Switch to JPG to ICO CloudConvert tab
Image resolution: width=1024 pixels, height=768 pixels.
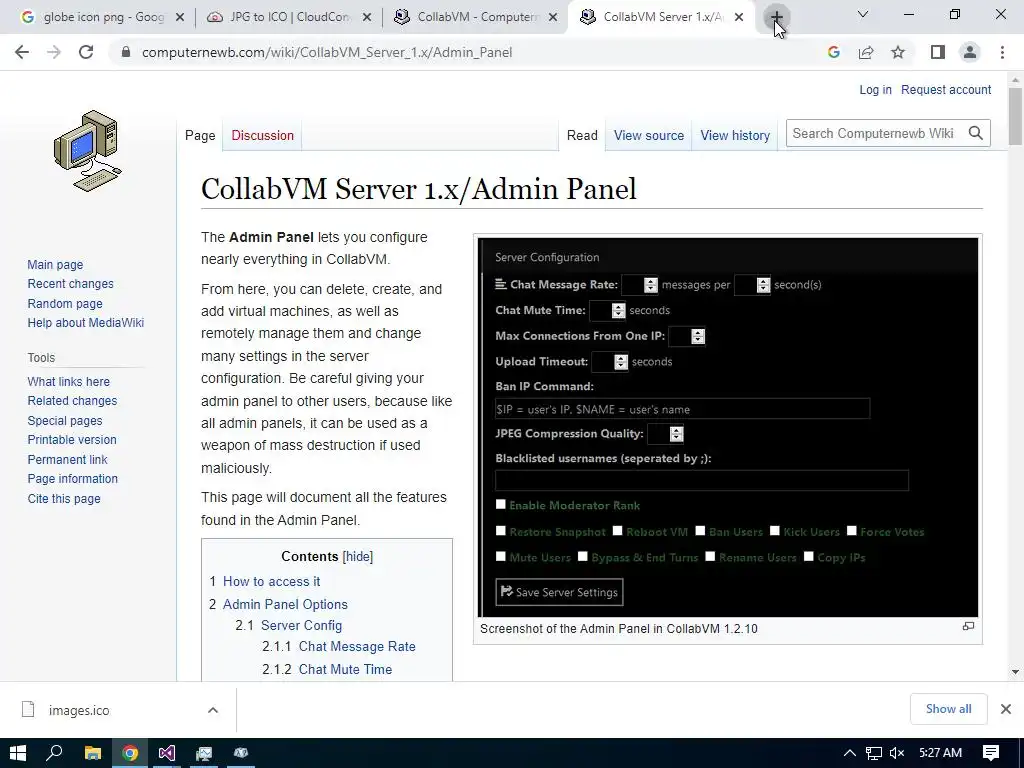[290, 17]
